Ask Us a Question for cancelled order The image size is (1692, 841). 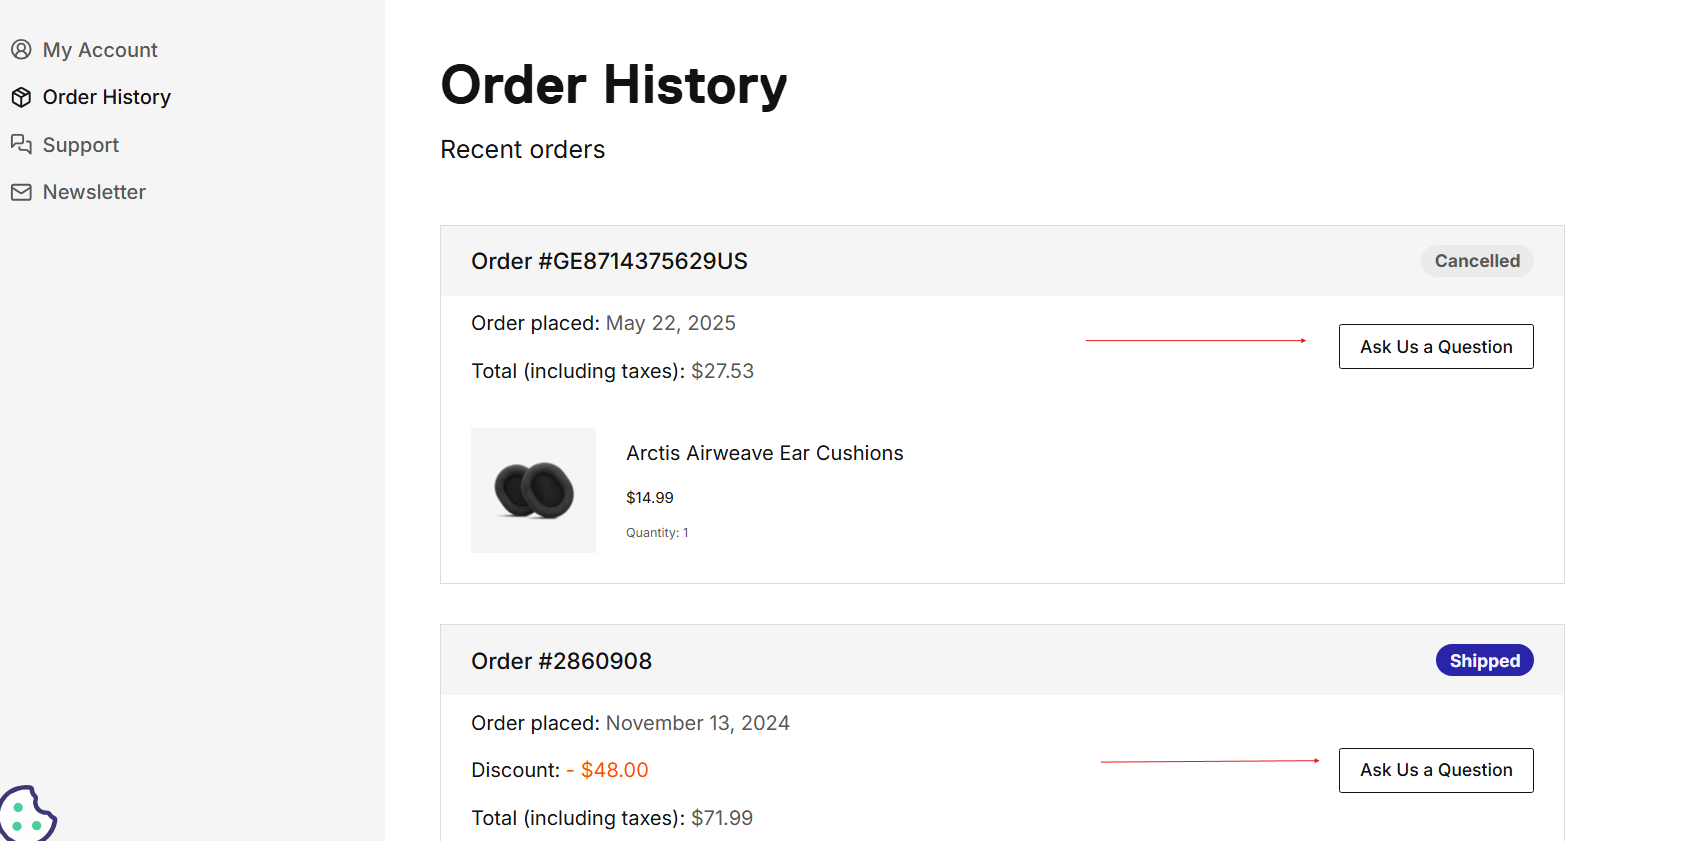(1436, 346)
